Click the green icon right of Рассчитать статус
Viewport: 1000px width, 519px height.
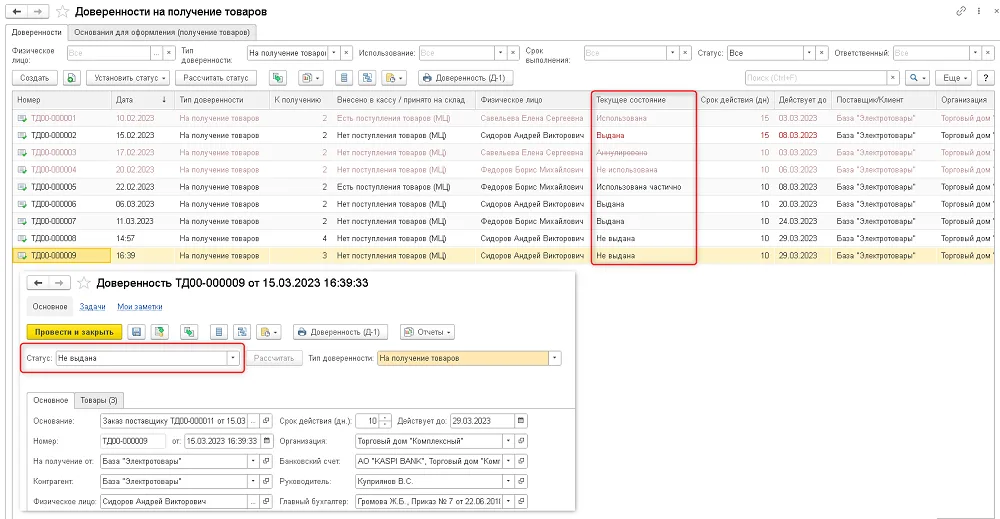tap(277, 78)
